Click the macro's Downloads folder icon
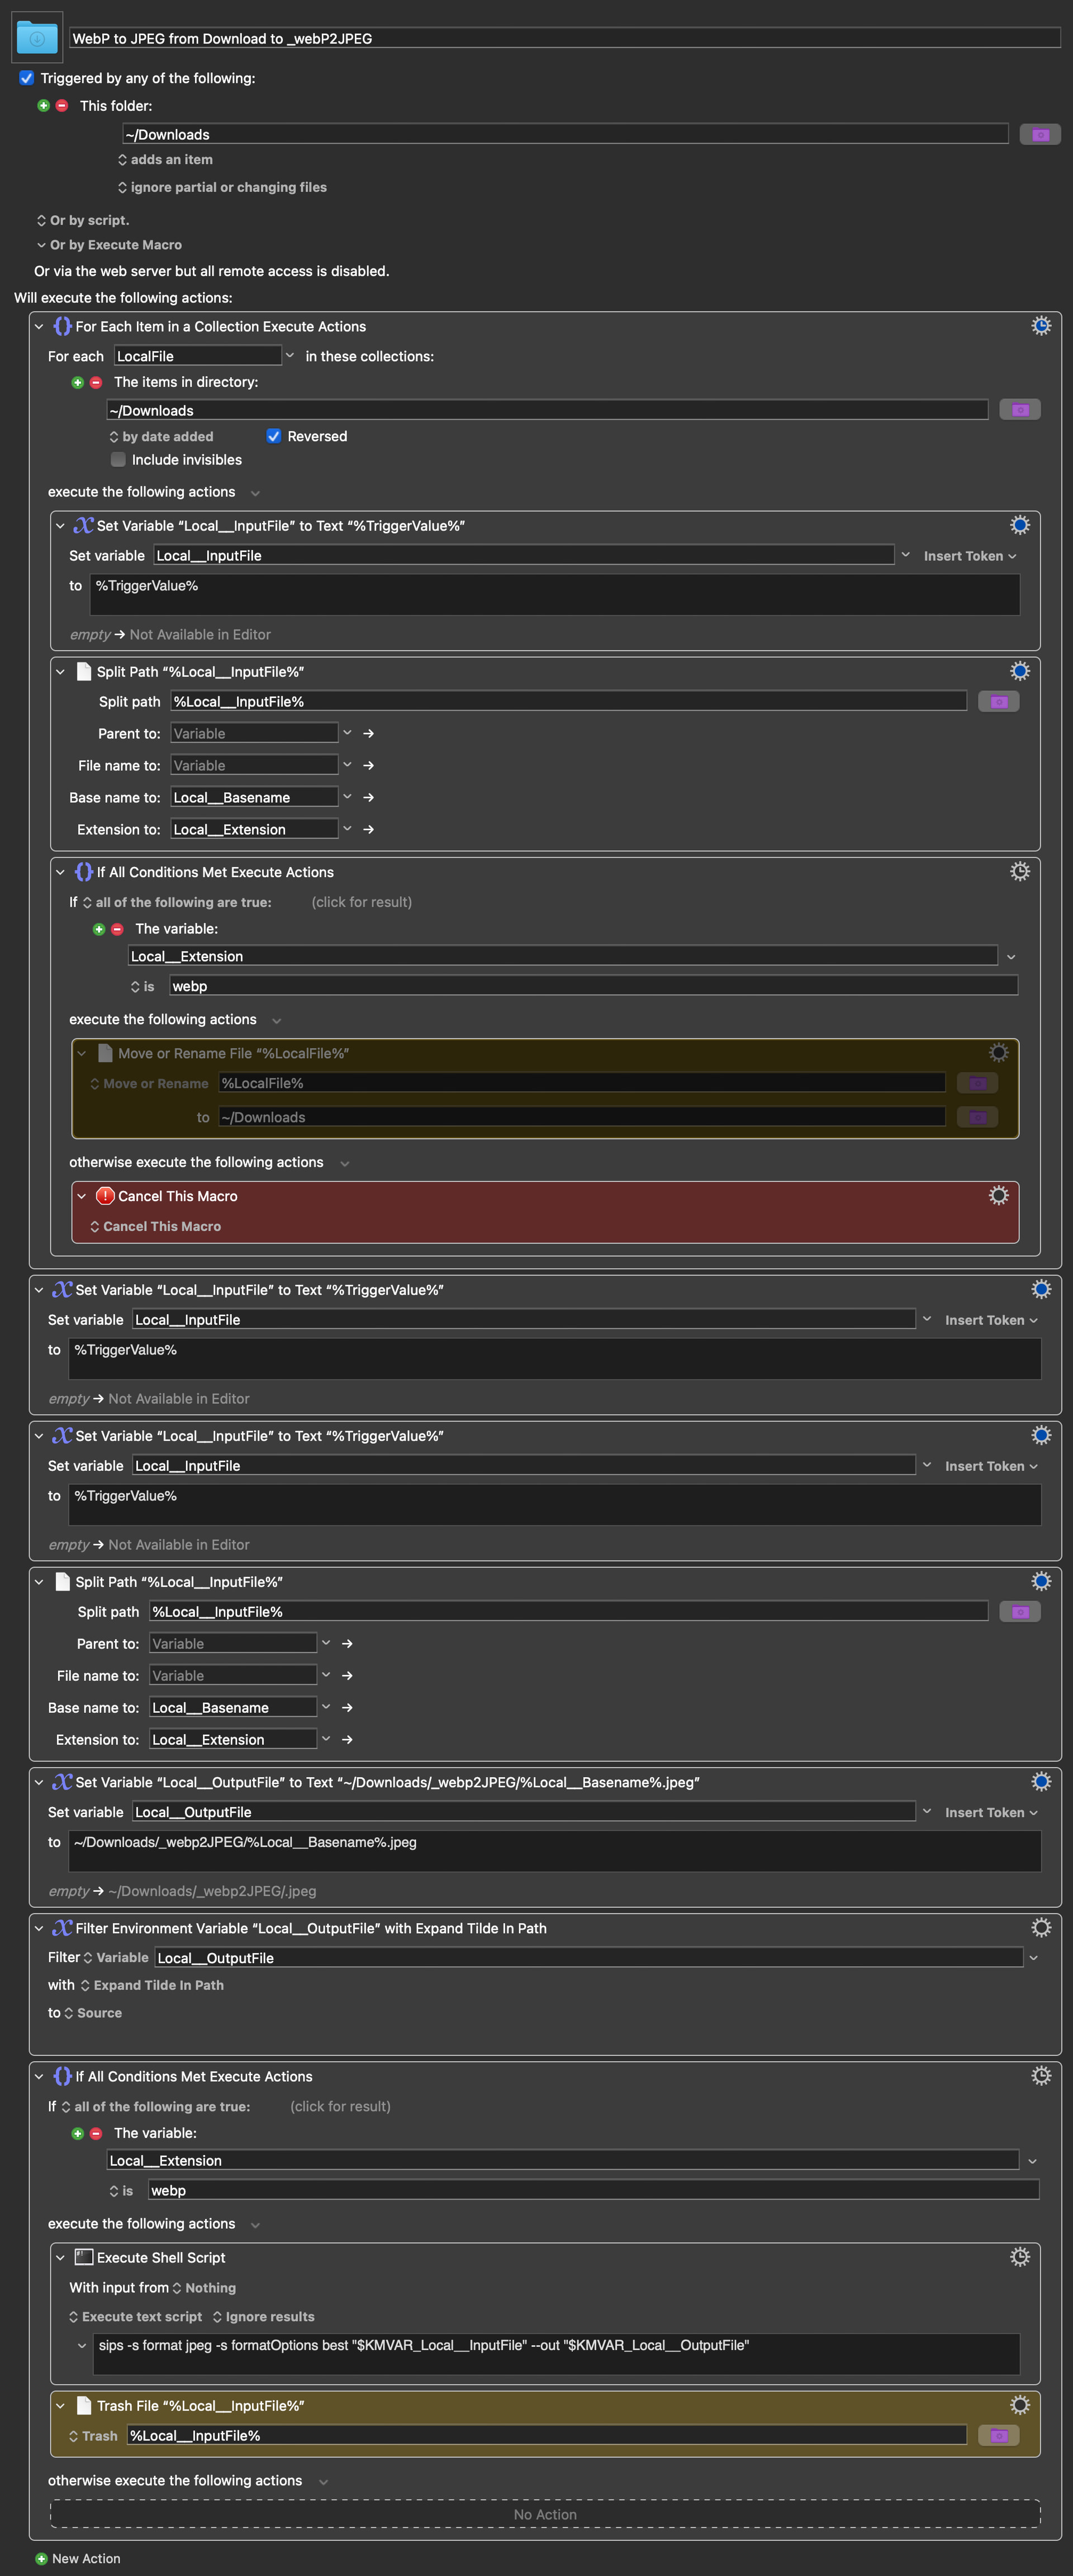The height and width of the screenshot is (2576, 1073). click(x=37, y=37)
